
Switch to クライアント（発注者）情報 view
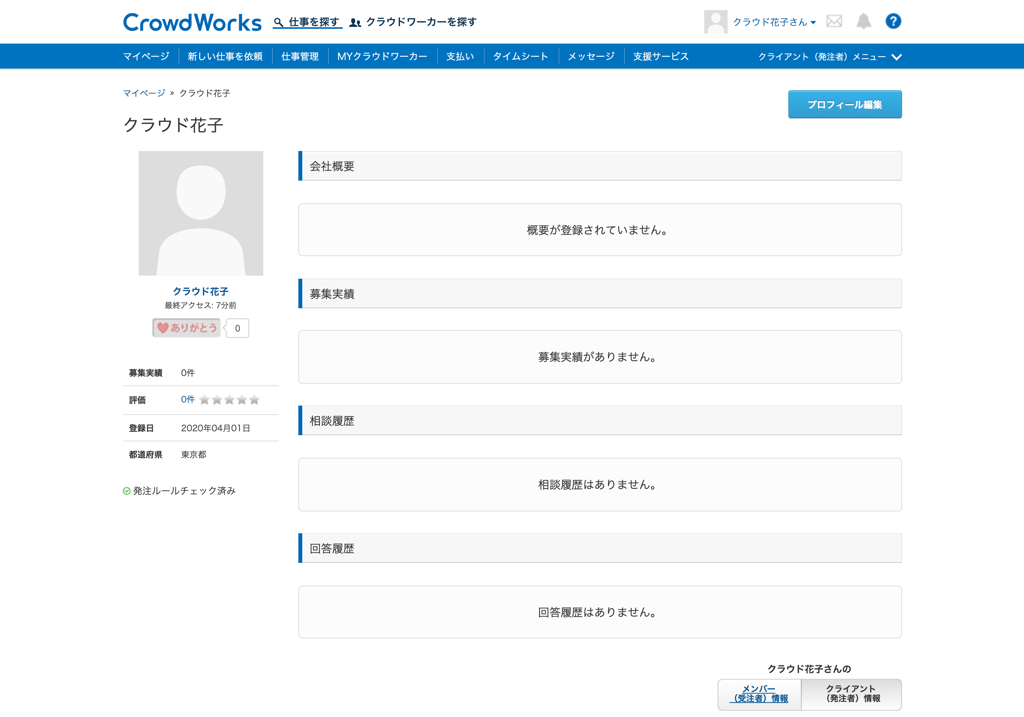click(851, 694)
